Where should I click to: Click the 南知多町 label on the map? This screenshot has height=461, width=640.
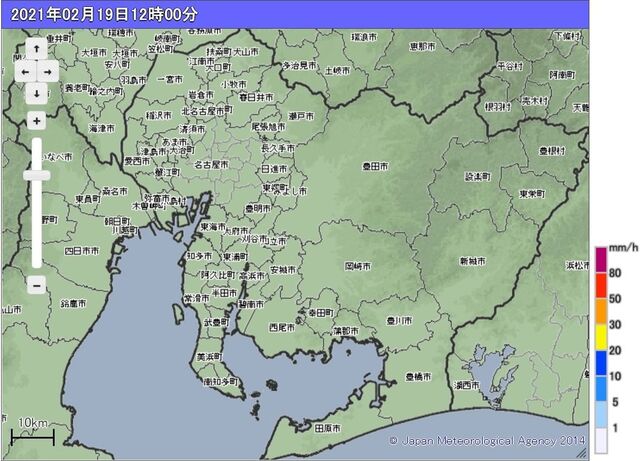(220, 382)
